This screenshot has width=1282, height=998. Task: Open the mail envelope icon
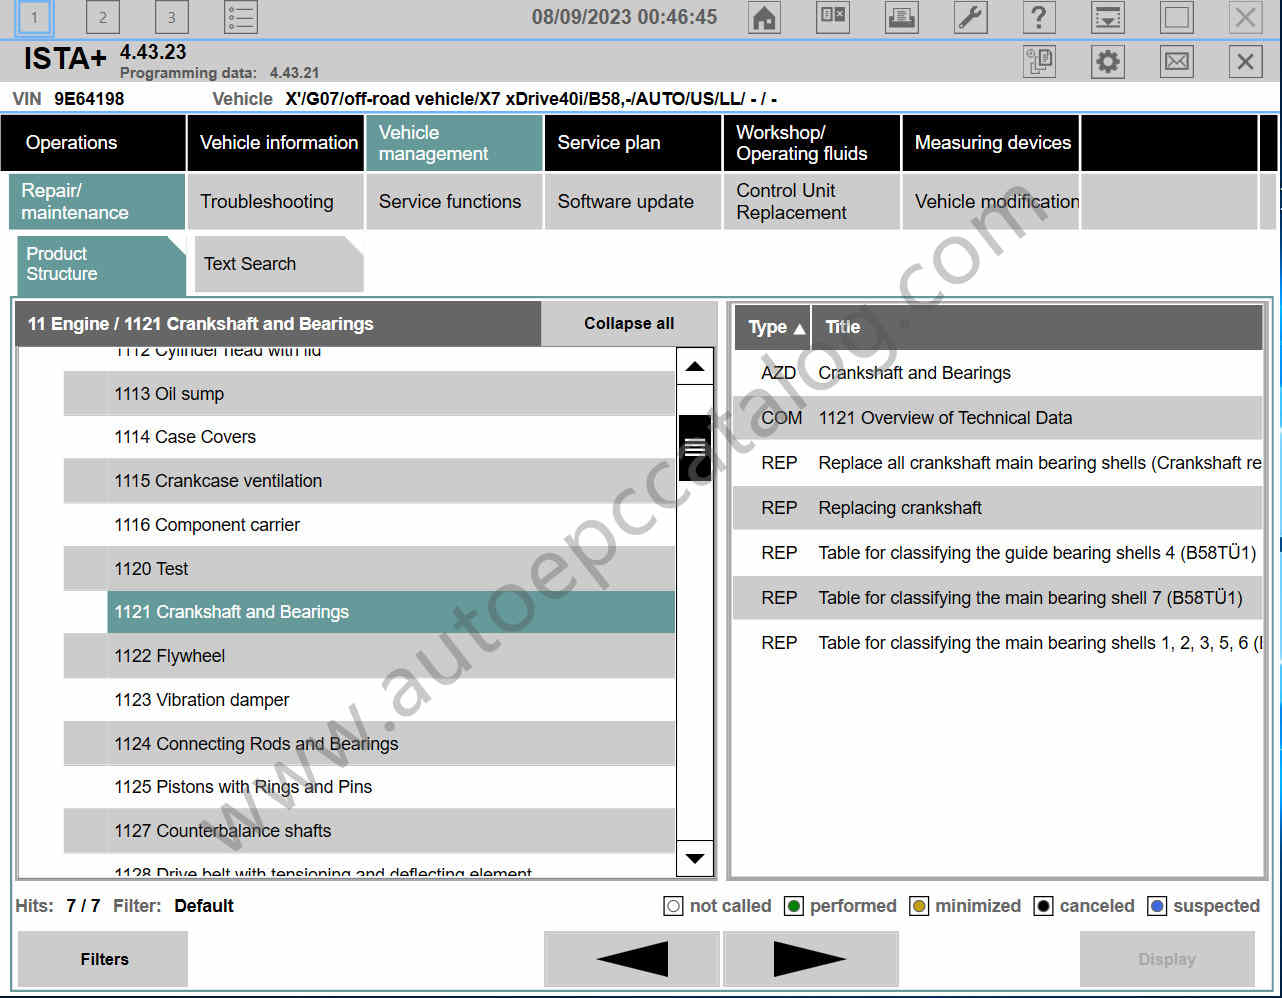pos(1177,62)
